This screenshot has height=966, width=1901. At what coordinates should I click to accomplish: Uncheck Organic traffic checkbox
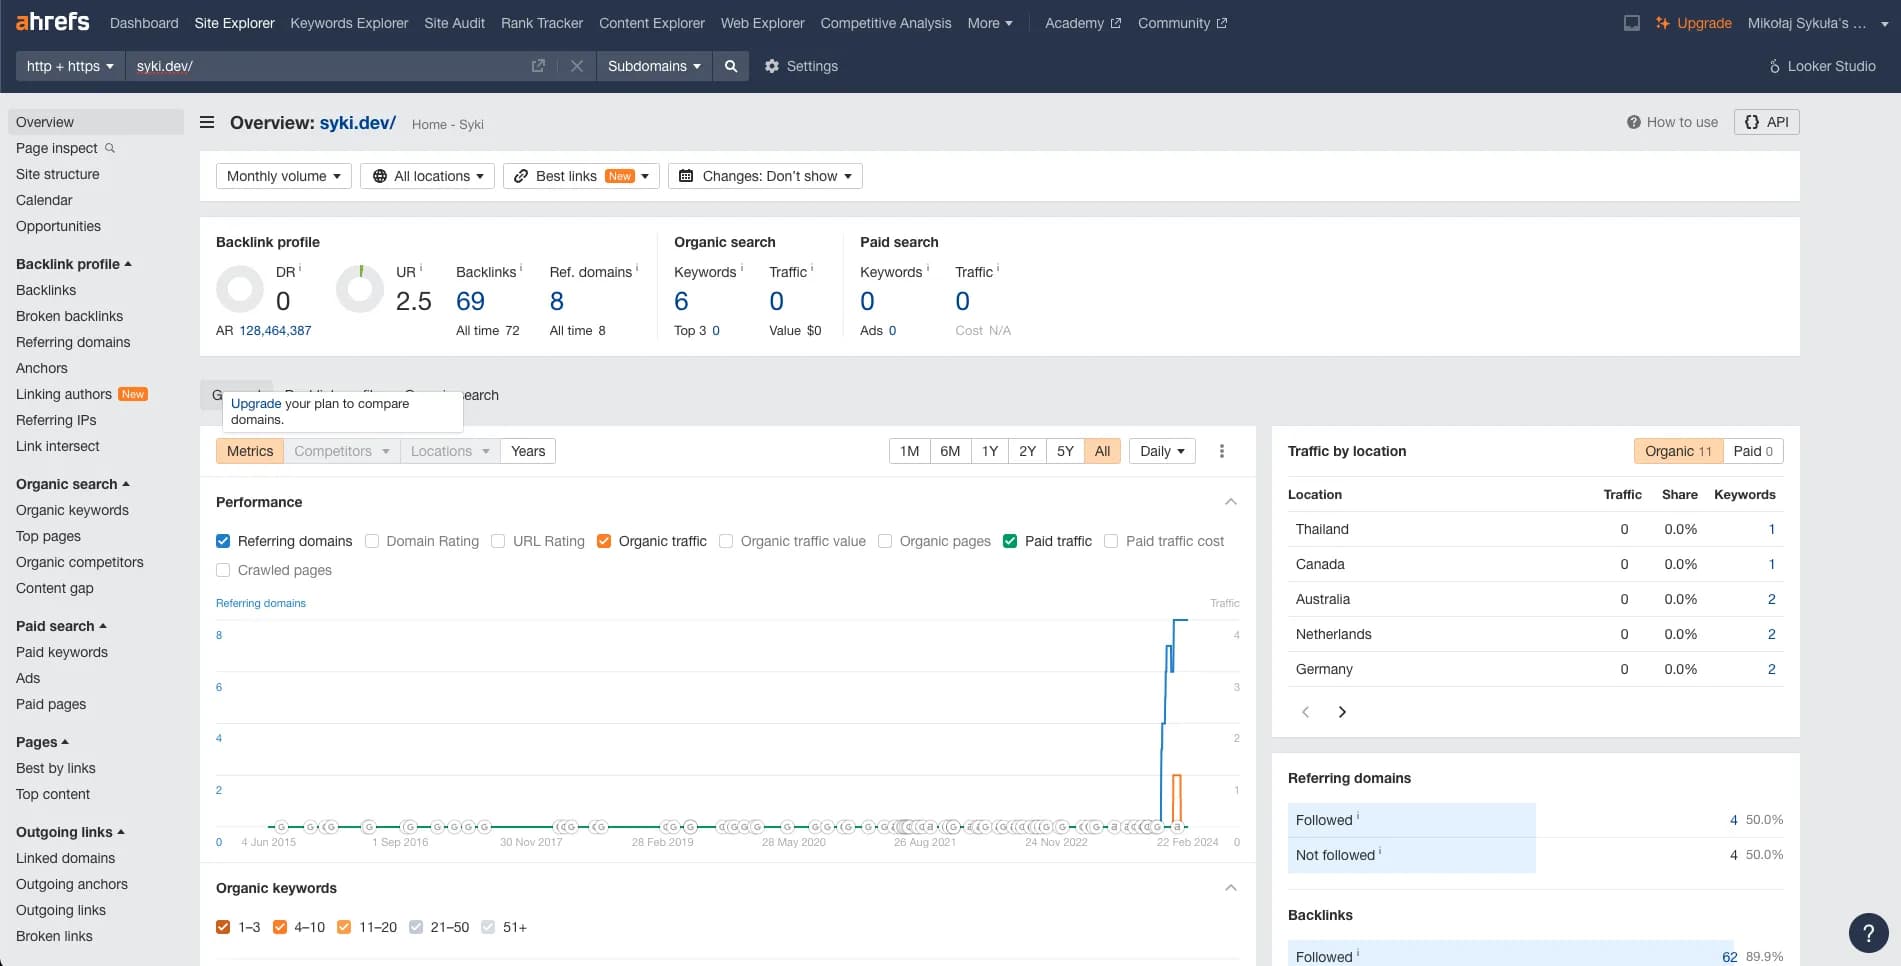(604, 541)
